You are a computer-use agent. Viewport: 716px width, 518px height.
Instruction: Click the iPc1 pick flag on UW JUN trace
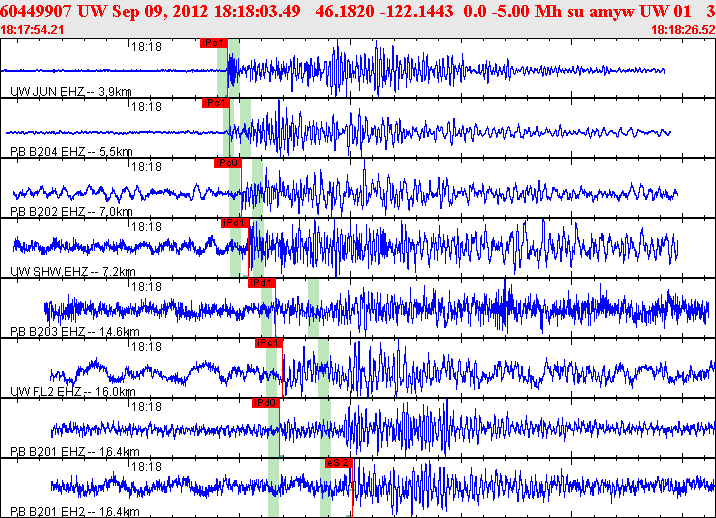coord(214,43)
